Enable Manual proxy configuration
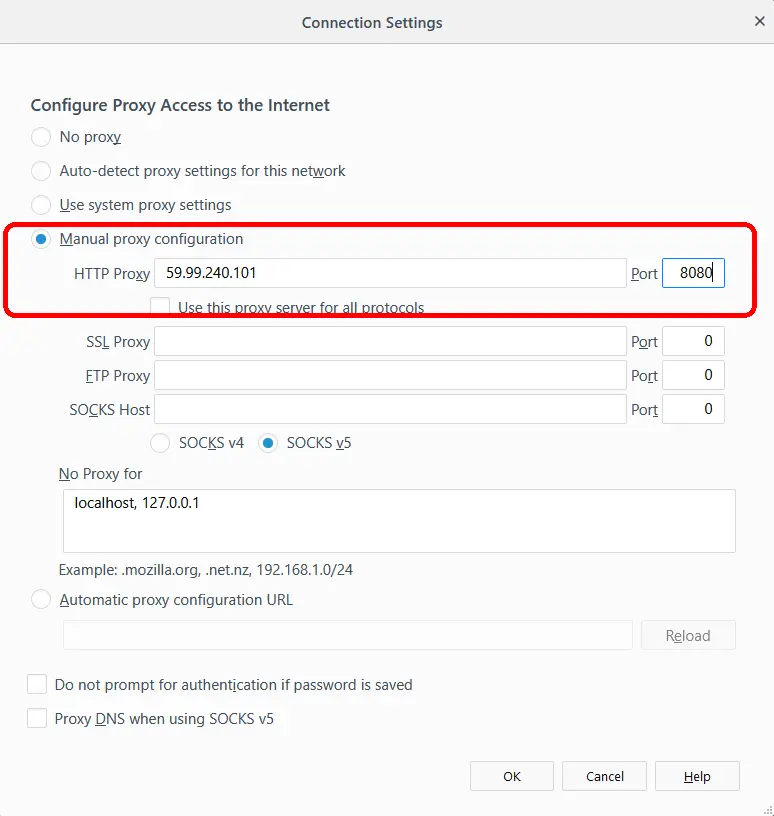This screenshot has height=816, width=774. point(40,239)
